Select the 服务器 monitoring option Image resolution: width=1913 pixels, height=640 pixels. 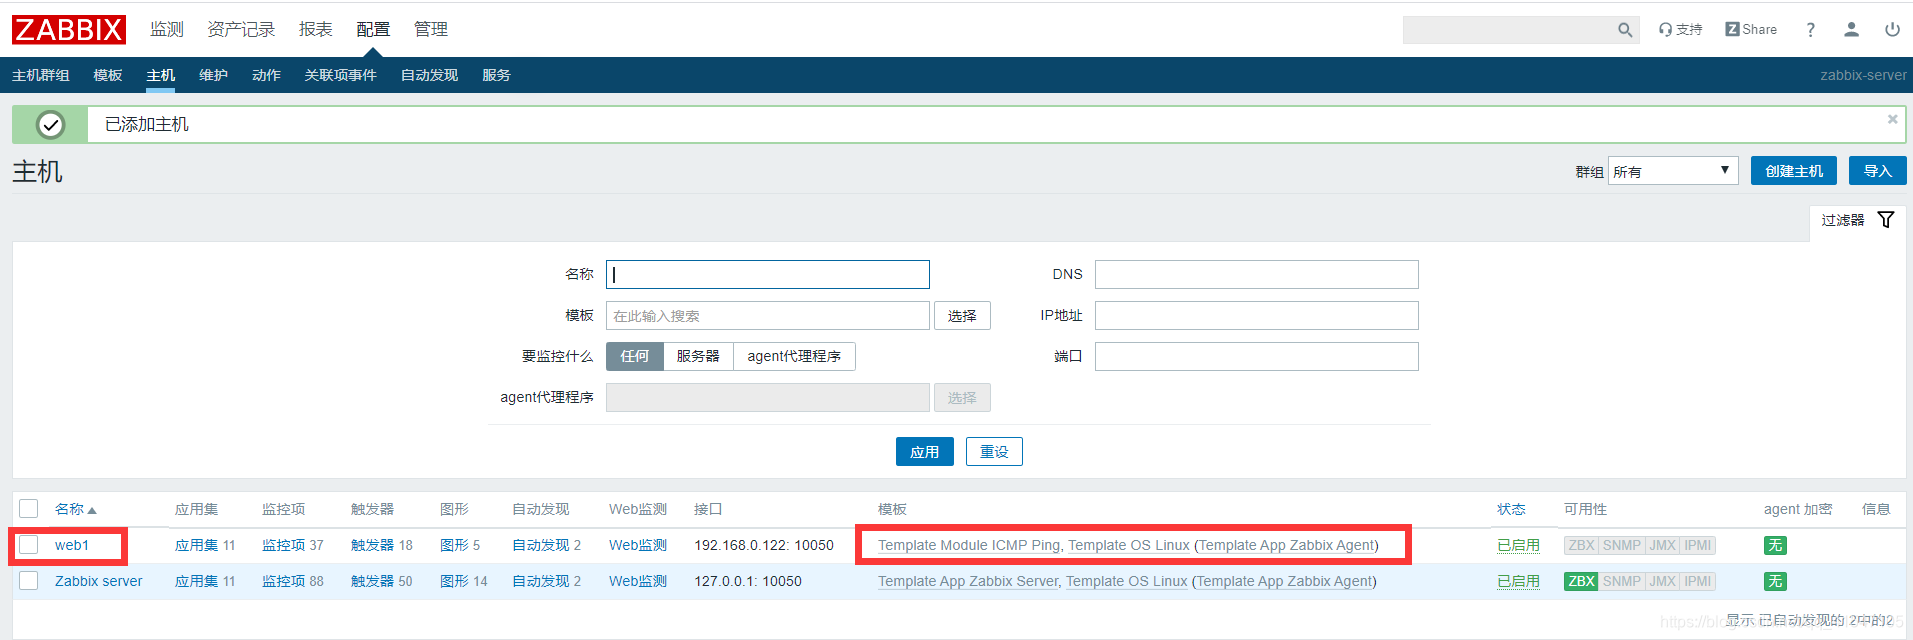(698, 356)
